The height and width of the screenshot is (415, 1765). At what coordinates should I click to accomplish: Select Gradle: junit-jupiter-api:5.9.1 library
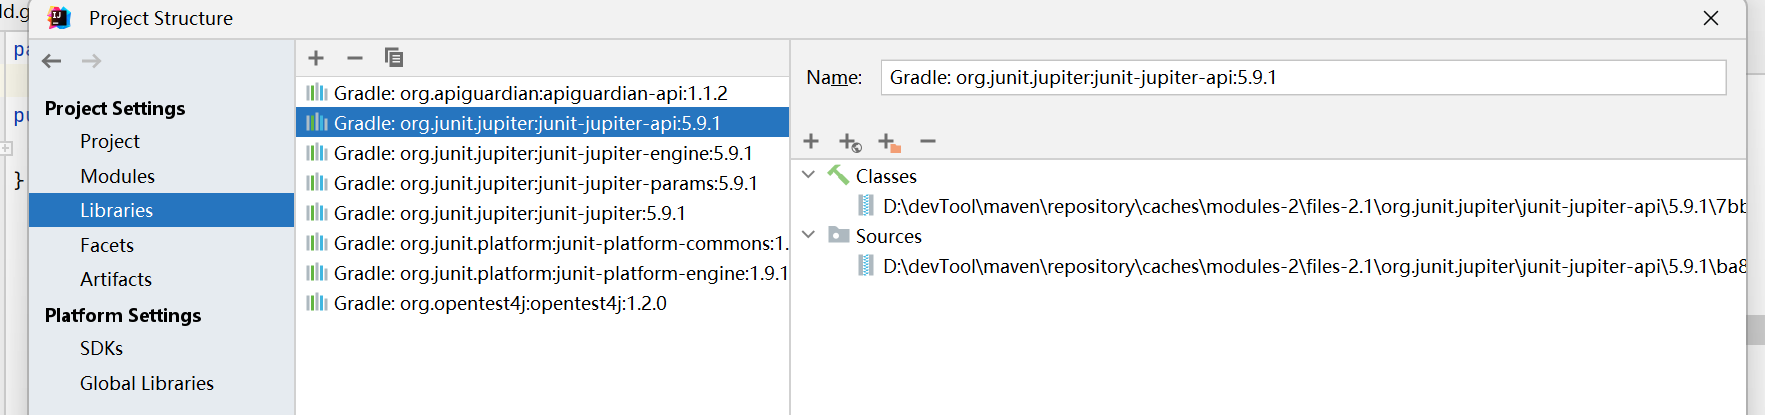pos(543,123)
